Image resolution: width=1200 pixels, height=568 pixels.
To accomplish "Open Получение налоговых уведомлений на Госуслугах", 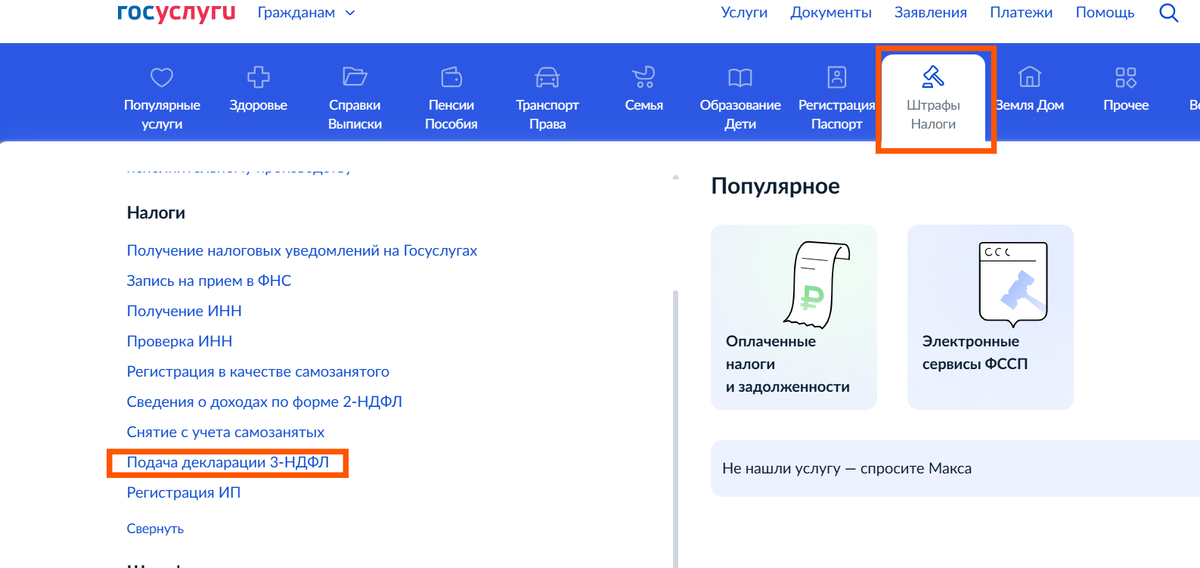I will tap(302, 251).
